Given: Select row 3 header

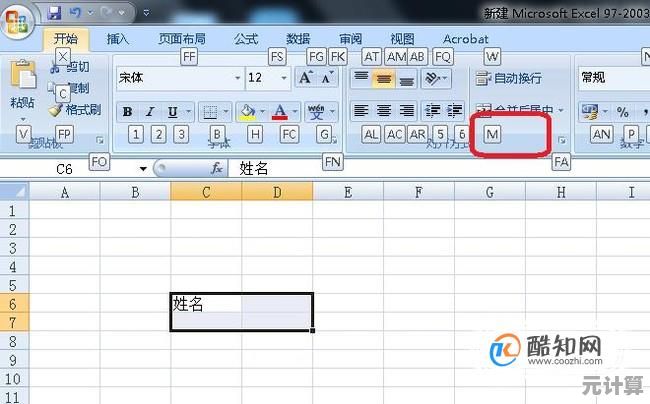Looking at the screenshot, I should [x=14, y=248].
